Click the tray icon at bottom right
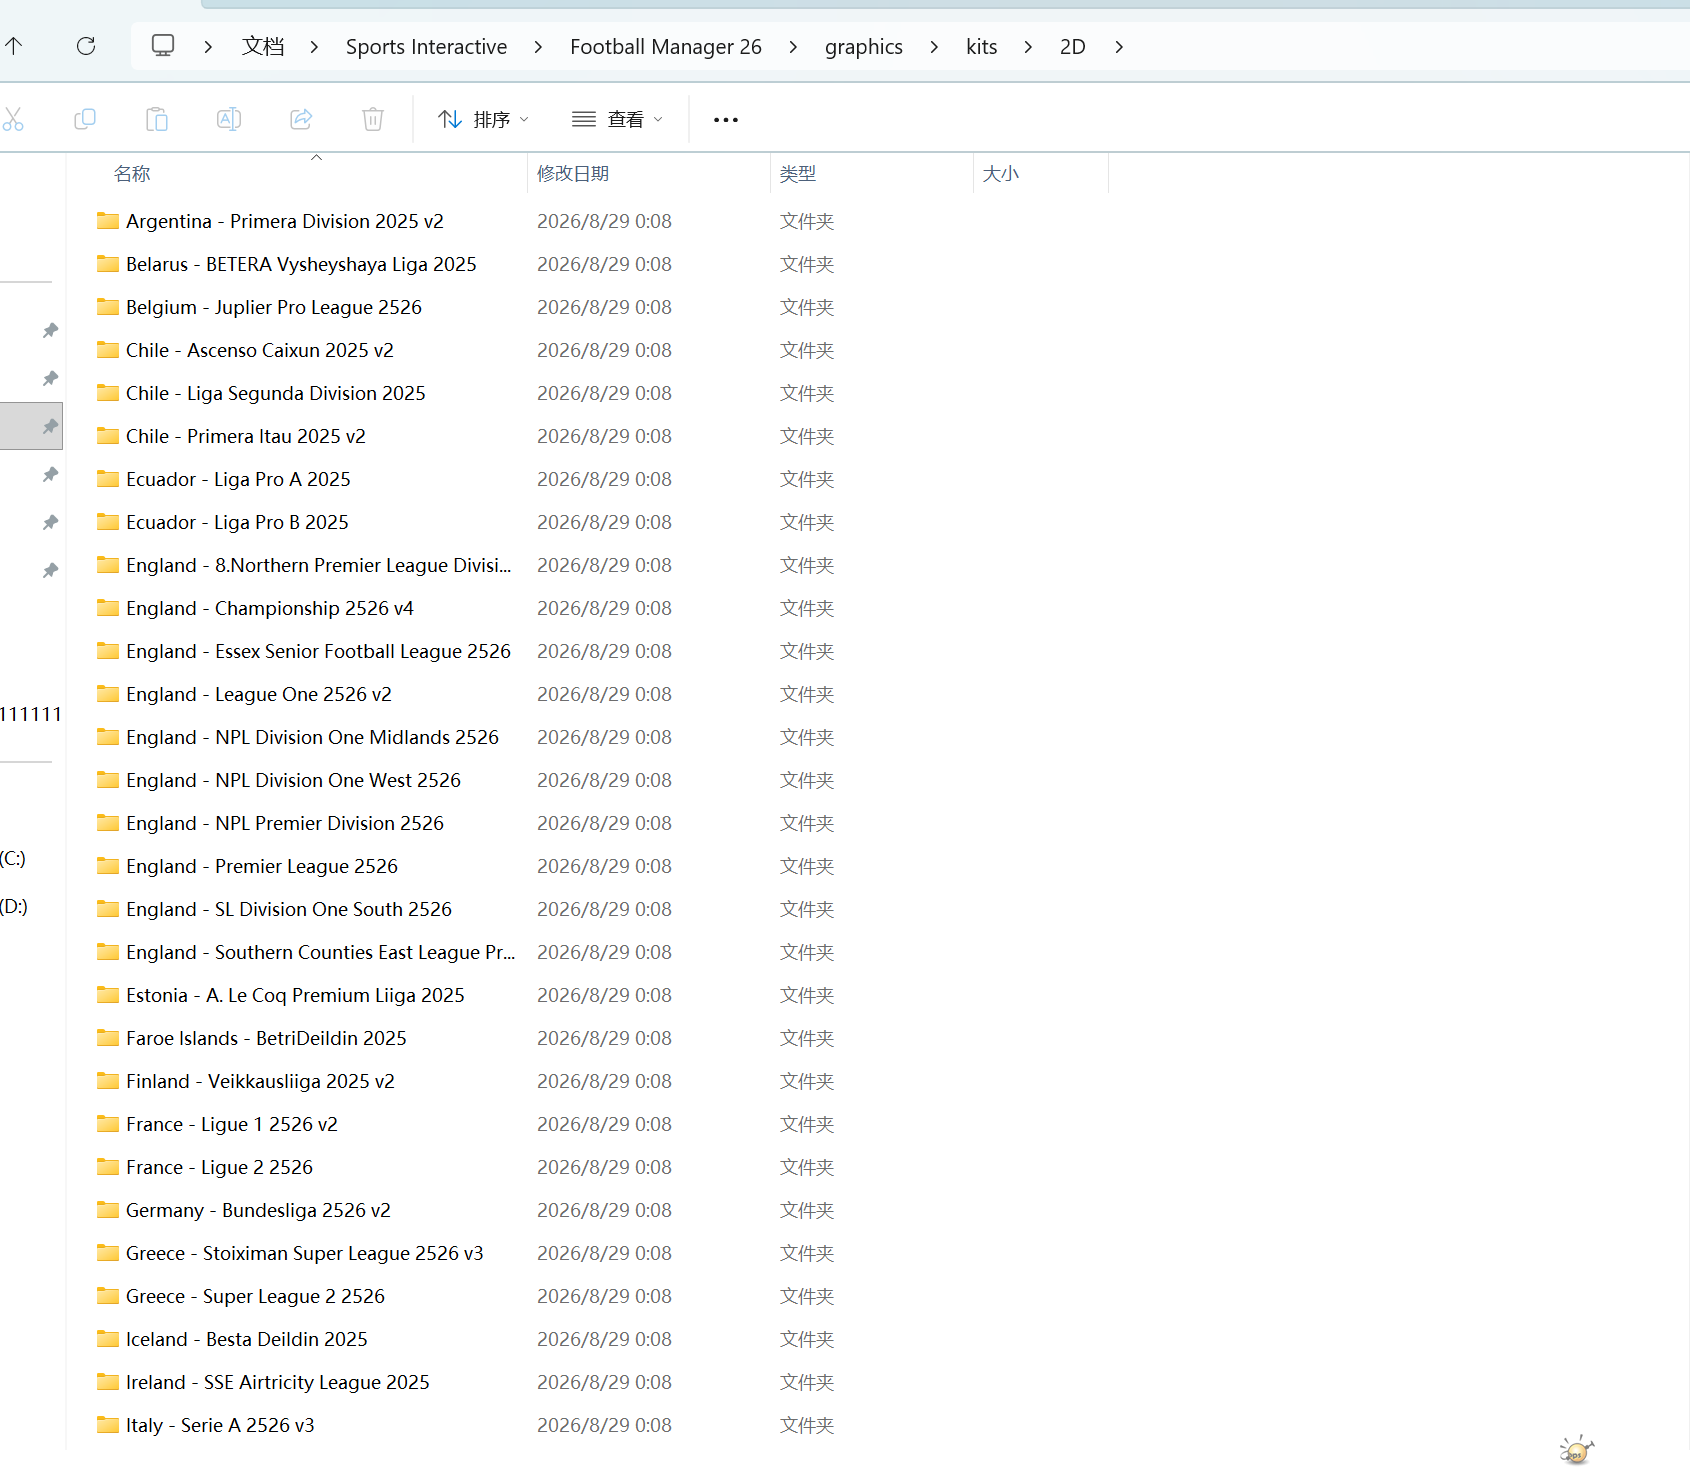 1576,1449
